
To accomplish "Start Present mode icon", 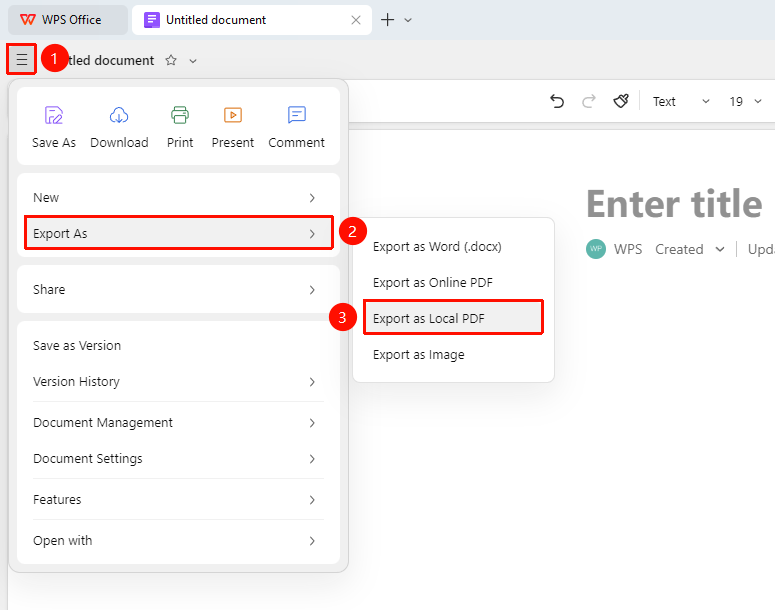I will click(233, 115).
